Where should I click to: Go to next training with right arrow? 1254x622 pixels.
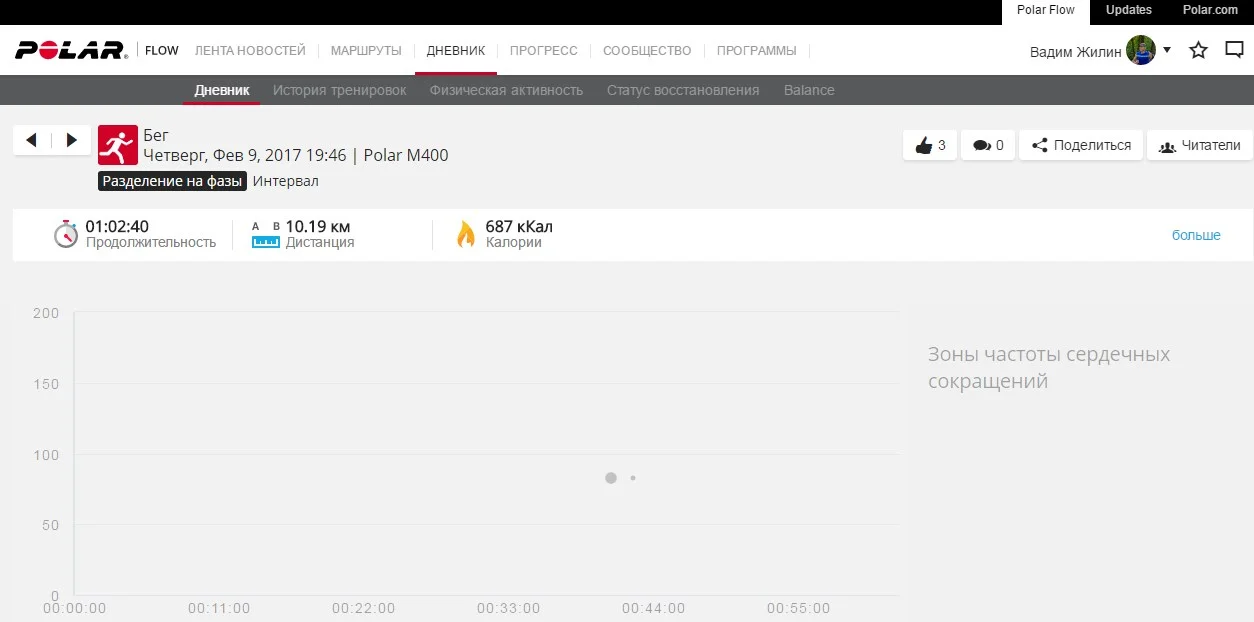click(71, 140)
